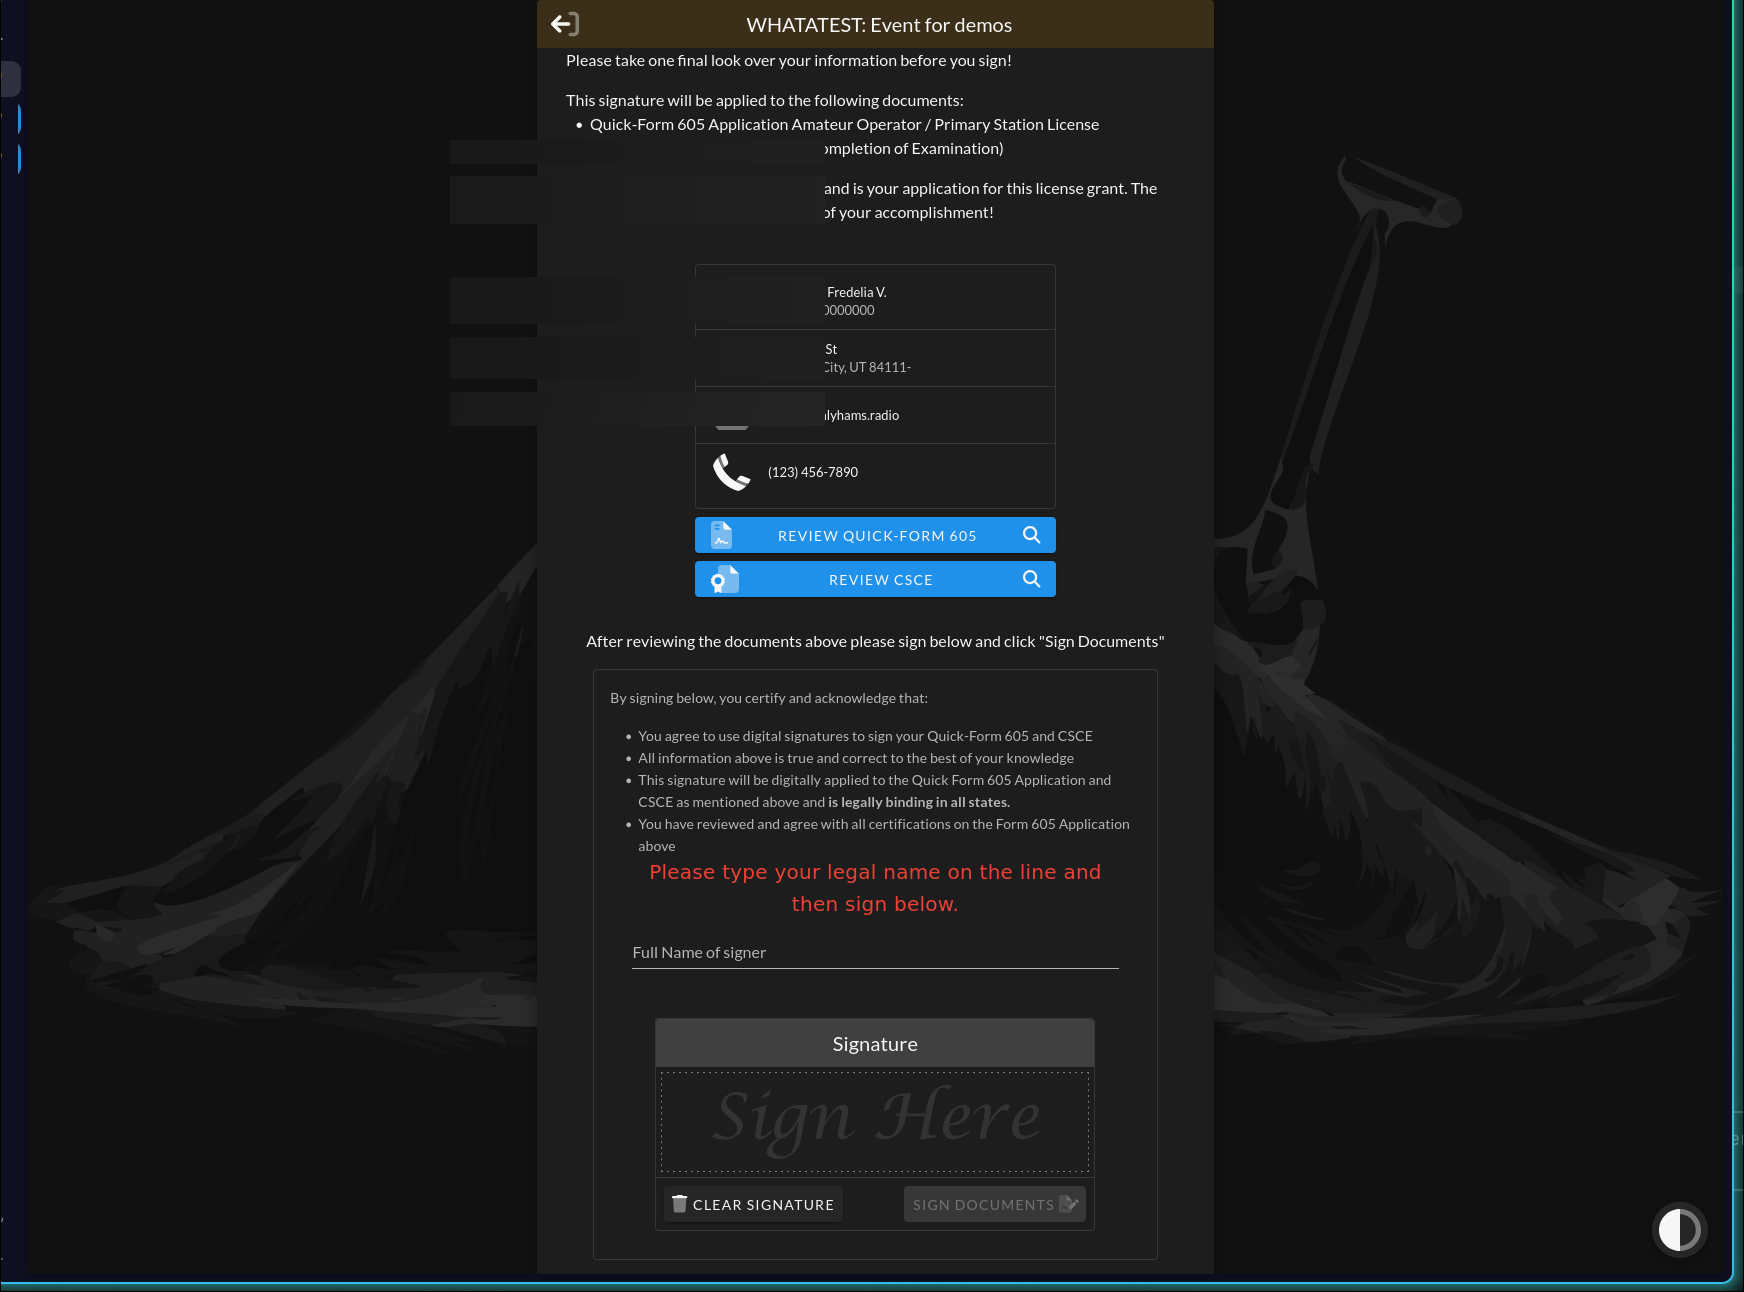Click 'Please take one final look' text
Viewport: 1744px width, 1292px height.
[789, 60]
